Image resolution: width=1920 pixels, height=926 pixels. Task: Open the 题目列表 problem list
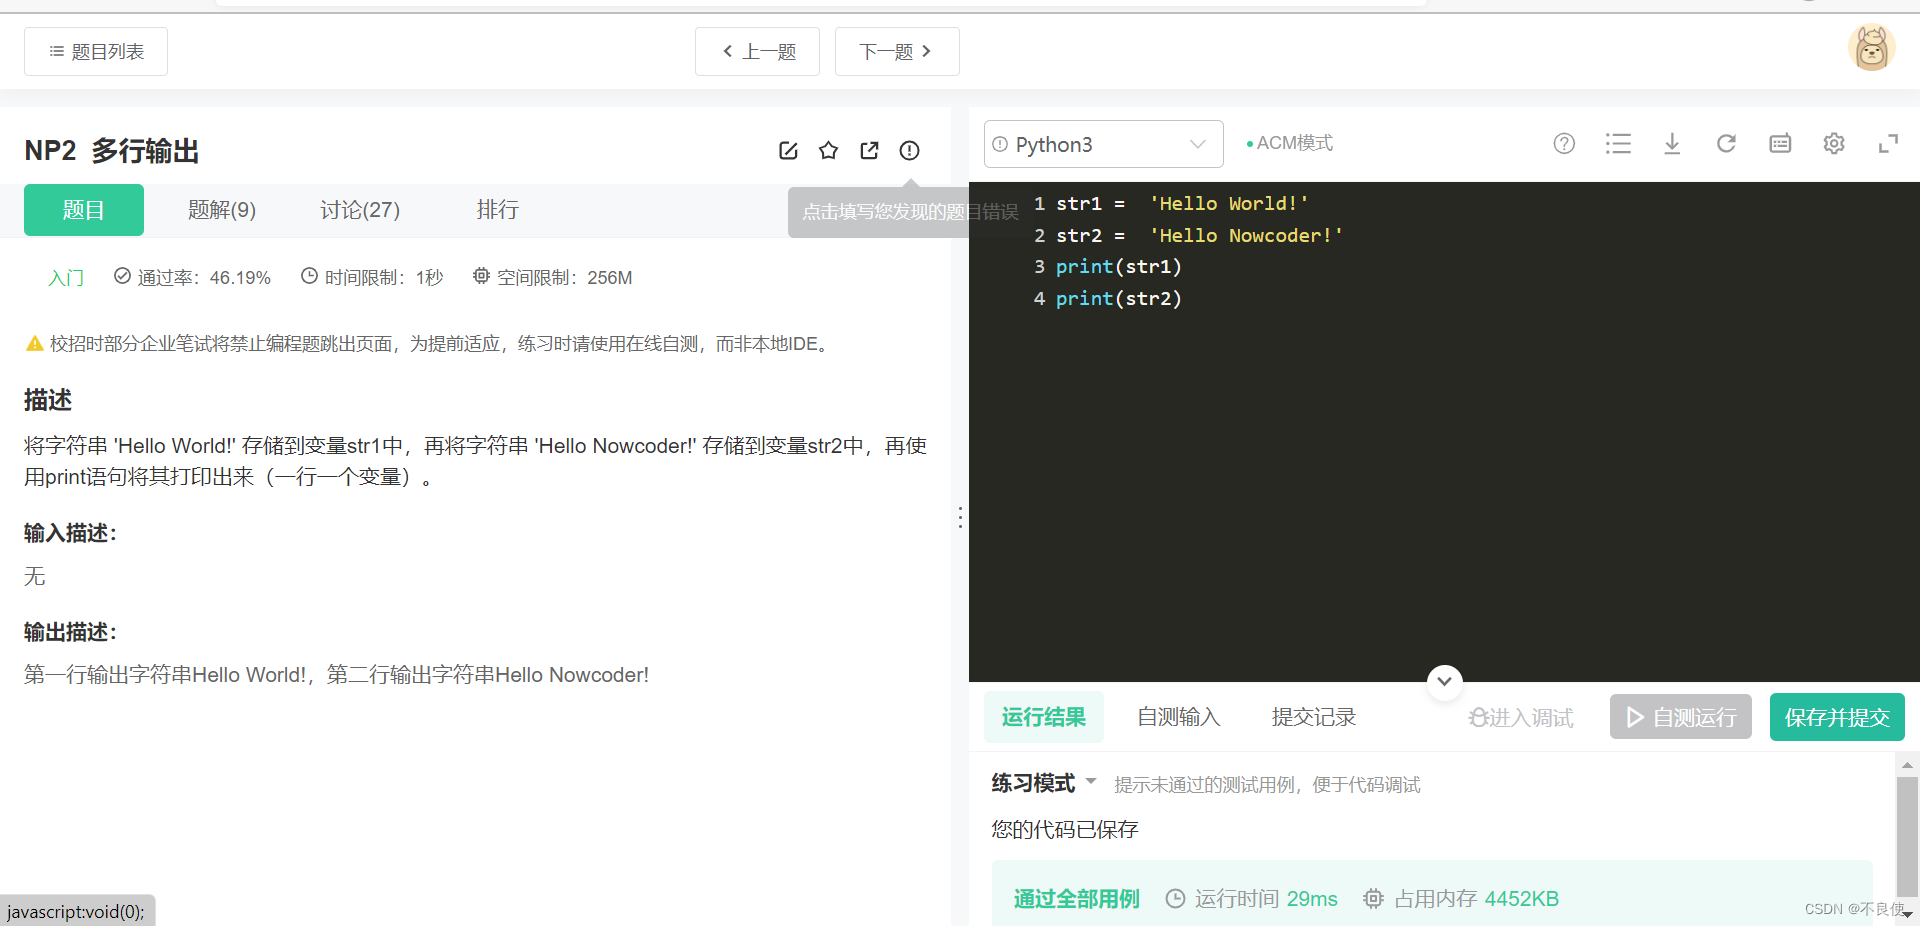(x=96, y=52)
